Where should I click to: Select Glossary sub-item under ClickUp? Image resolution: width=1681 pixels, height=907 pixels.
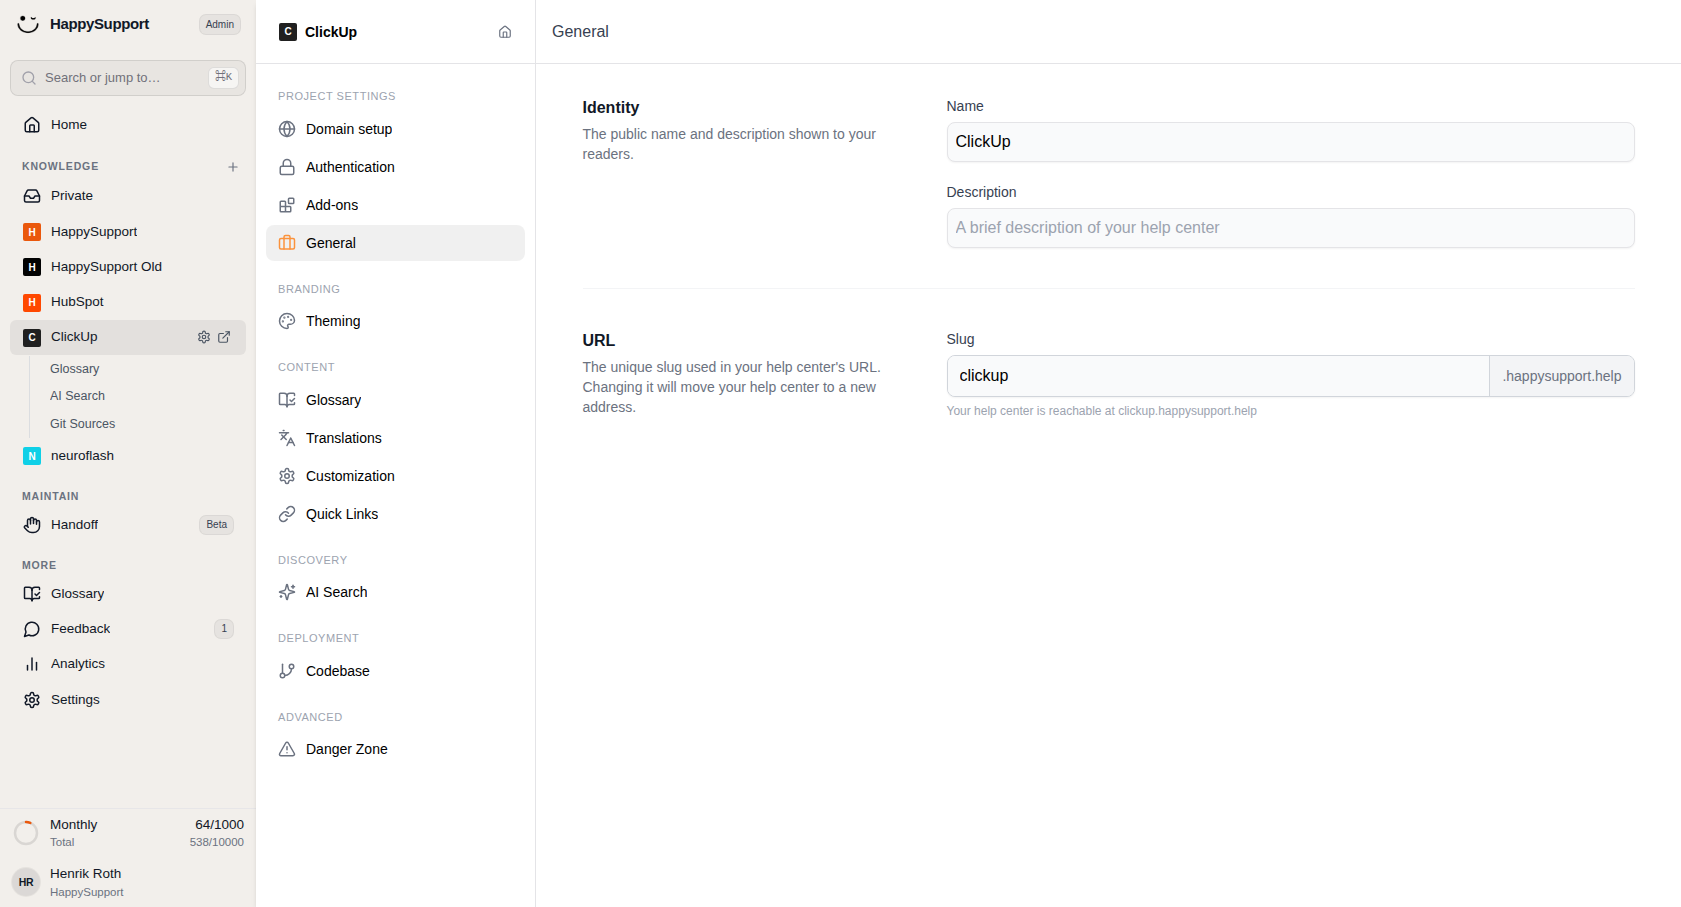point(74,369)
